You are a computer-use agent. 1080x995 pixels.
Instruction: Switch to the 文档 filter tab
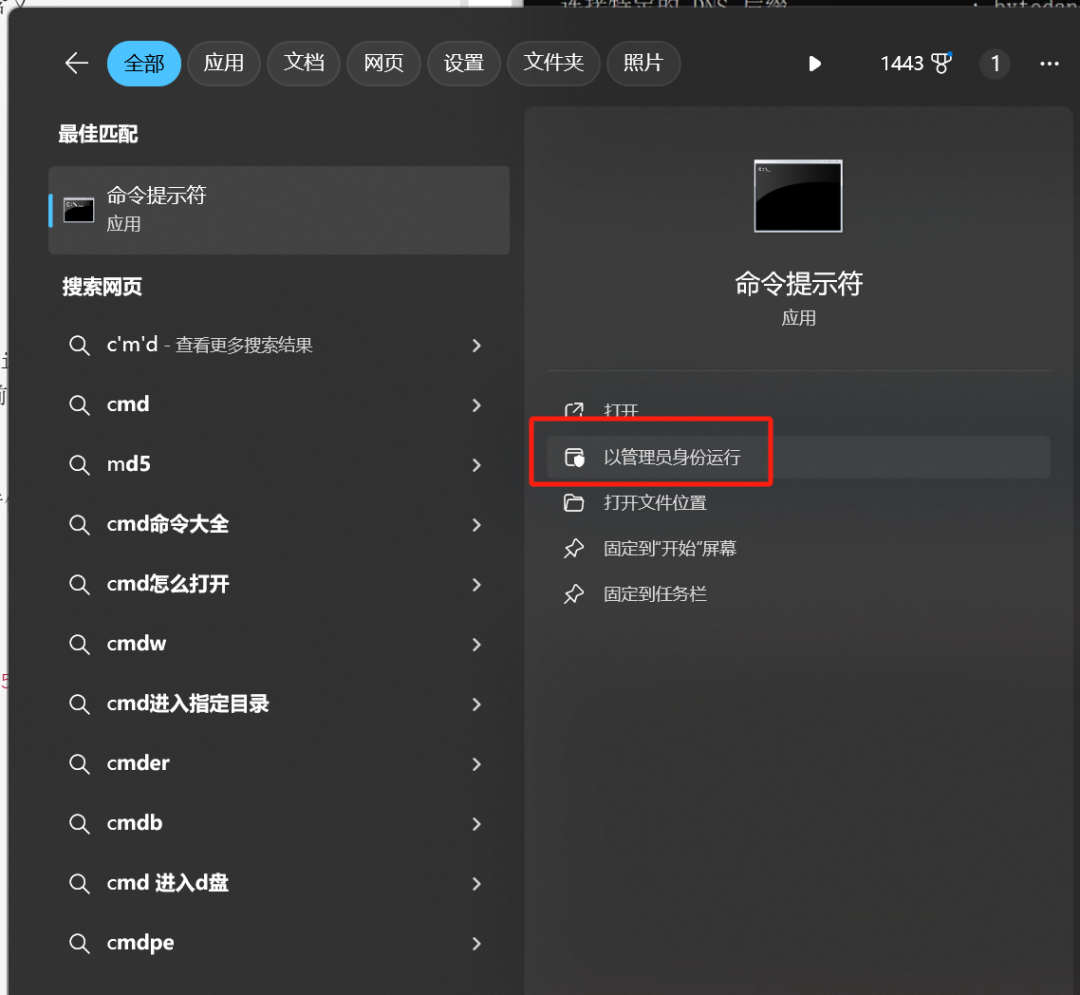click(x=303, y=63)
